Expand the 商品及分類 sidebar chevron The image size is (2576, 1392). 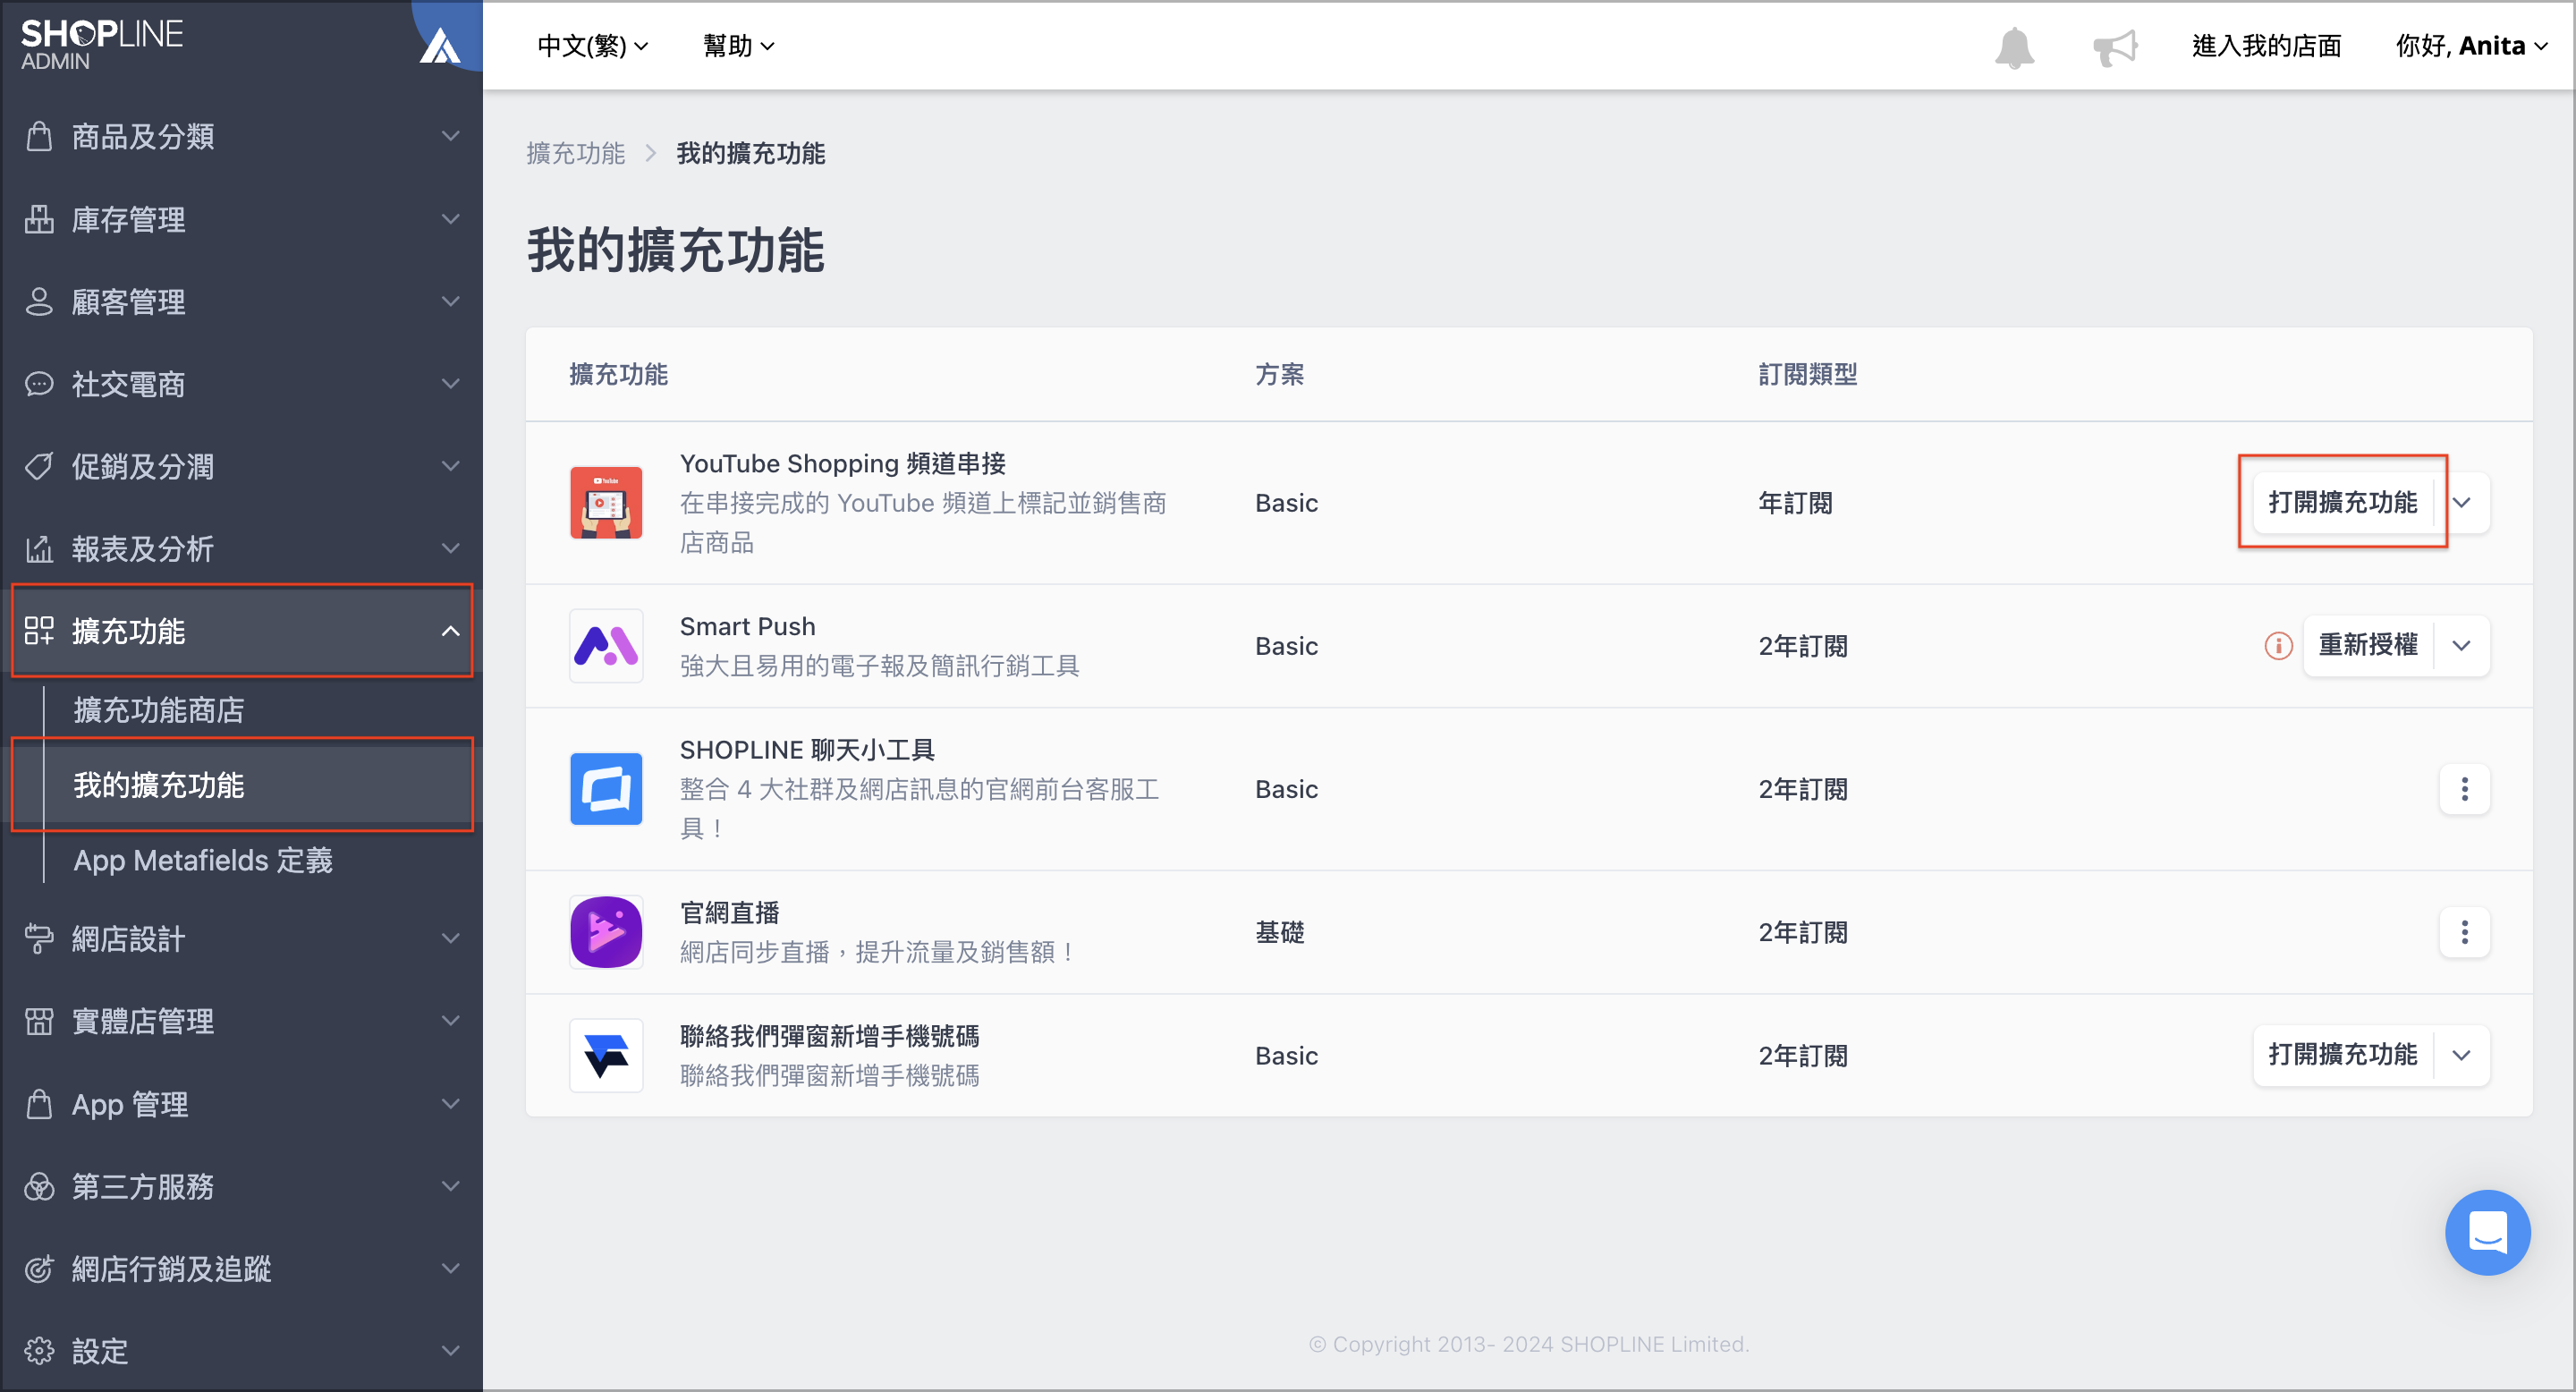point(450,136)
